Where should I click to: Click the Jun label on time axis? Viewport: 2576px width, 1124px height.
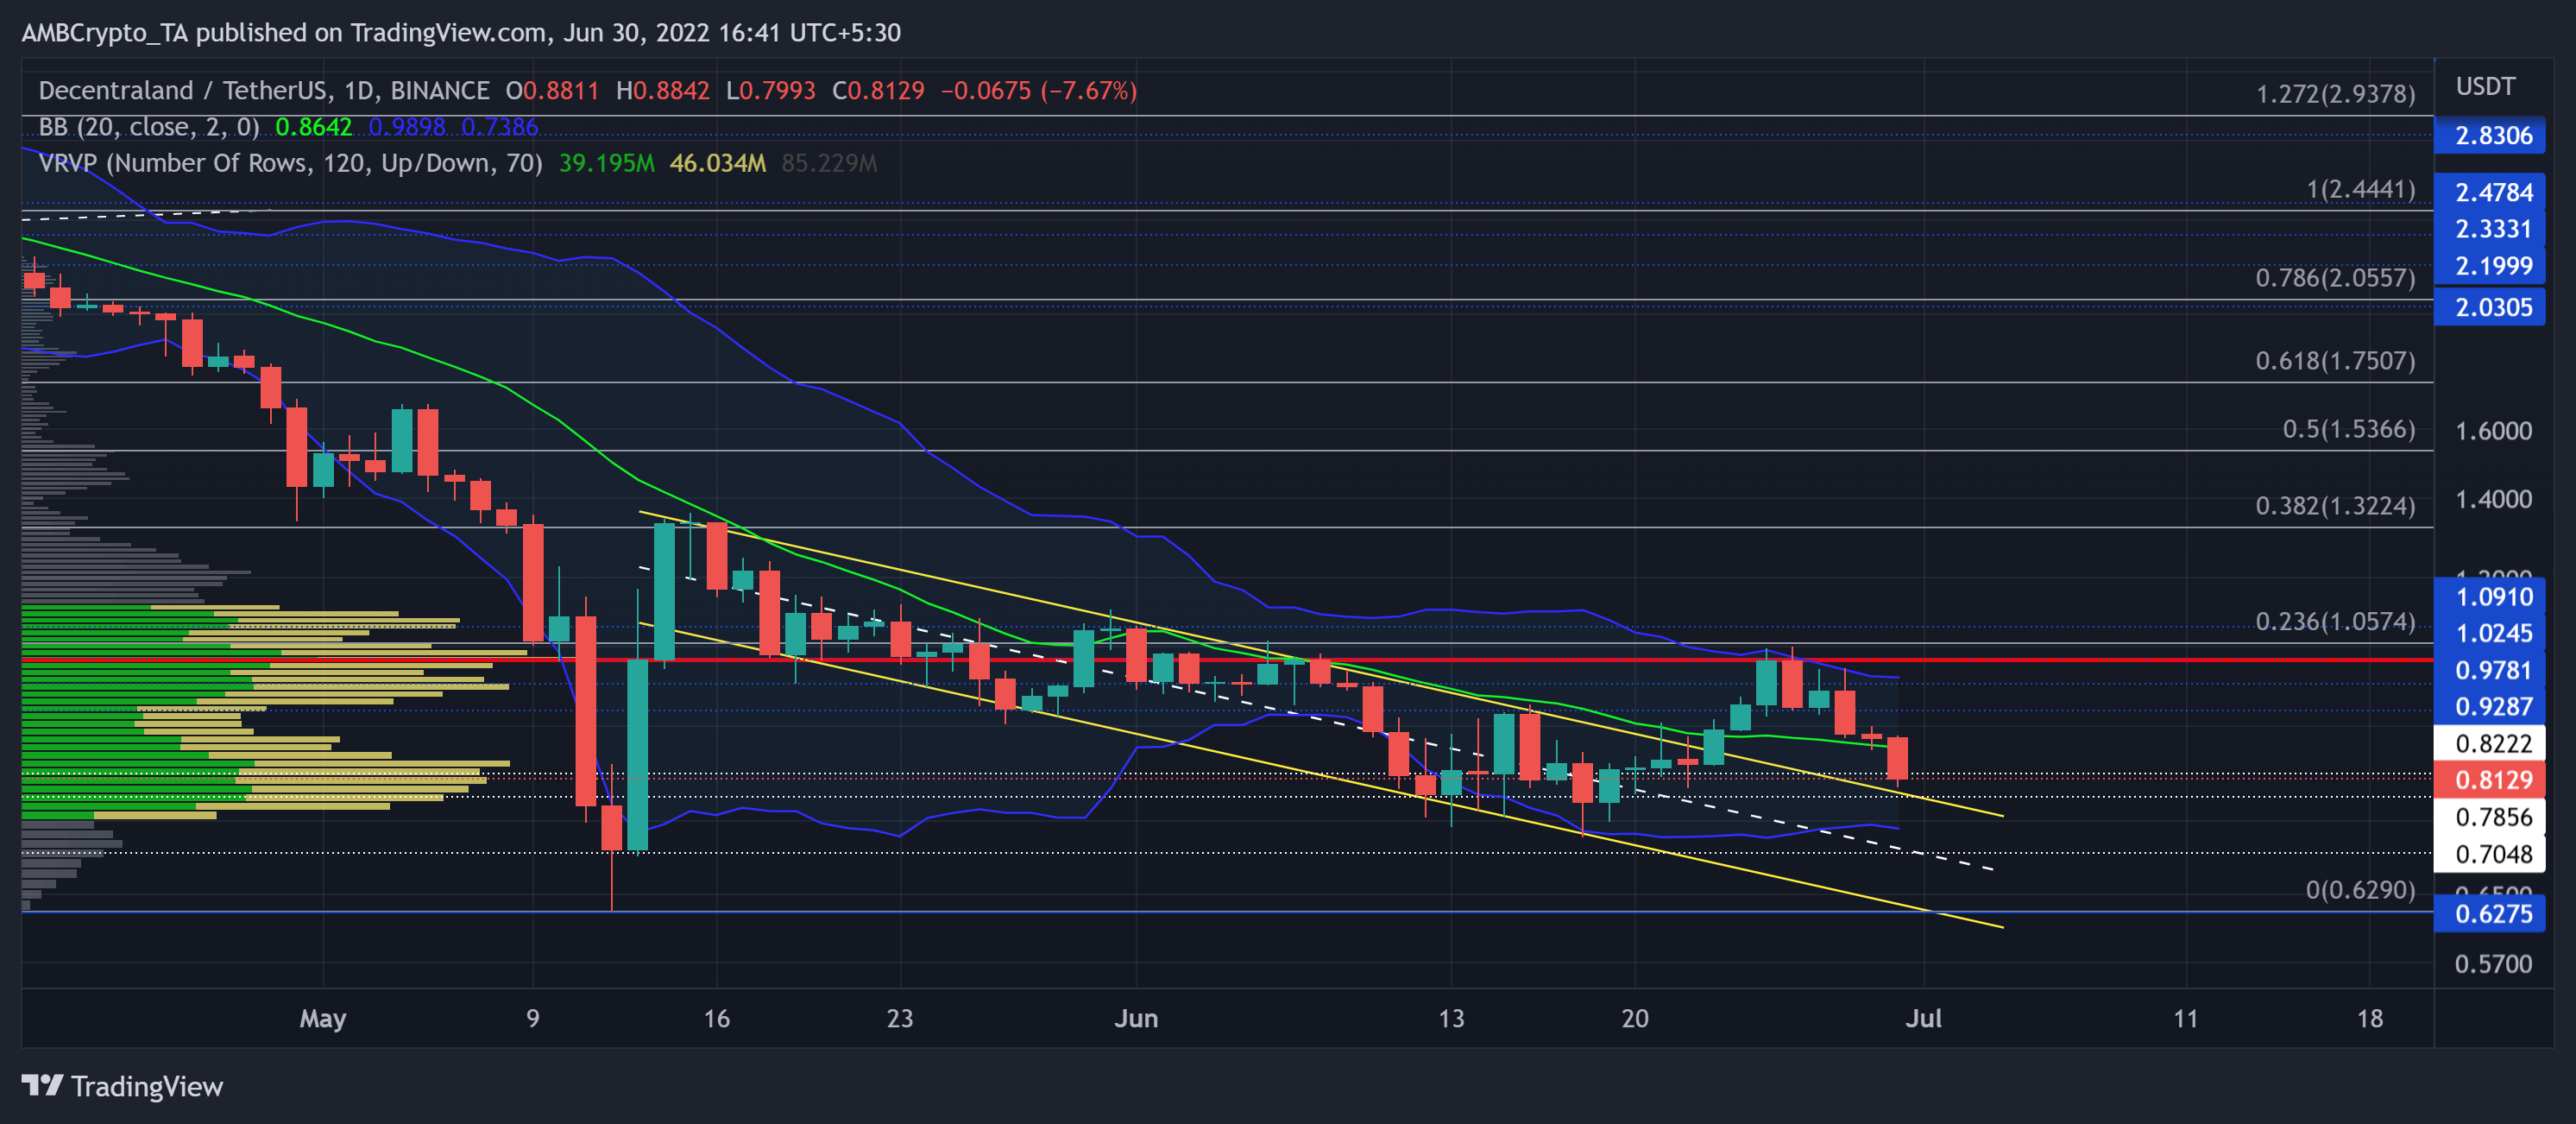1136,1018
